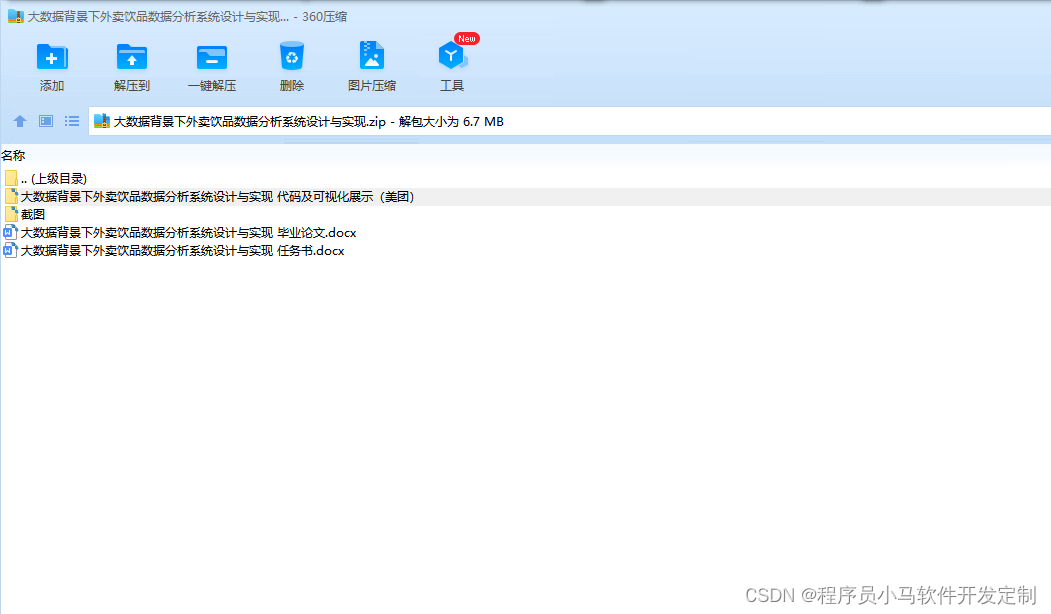Select the 代码及可视化展示 (美团) folder name

click(218, 196)
